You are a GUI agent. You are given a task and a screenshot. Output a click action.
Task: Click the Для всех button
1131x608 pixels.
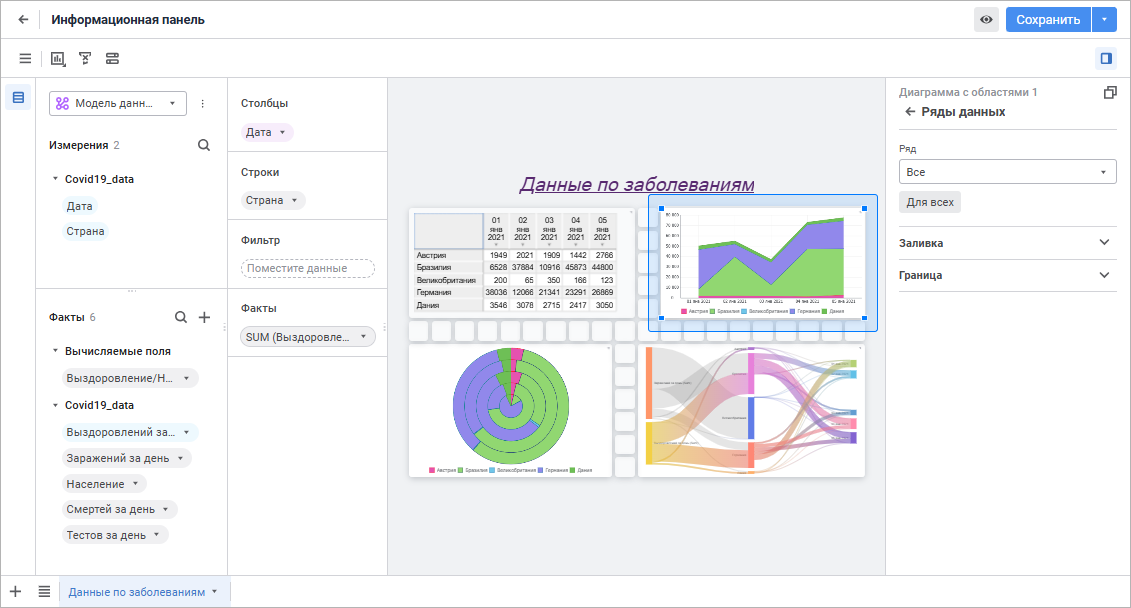point(930,202)
